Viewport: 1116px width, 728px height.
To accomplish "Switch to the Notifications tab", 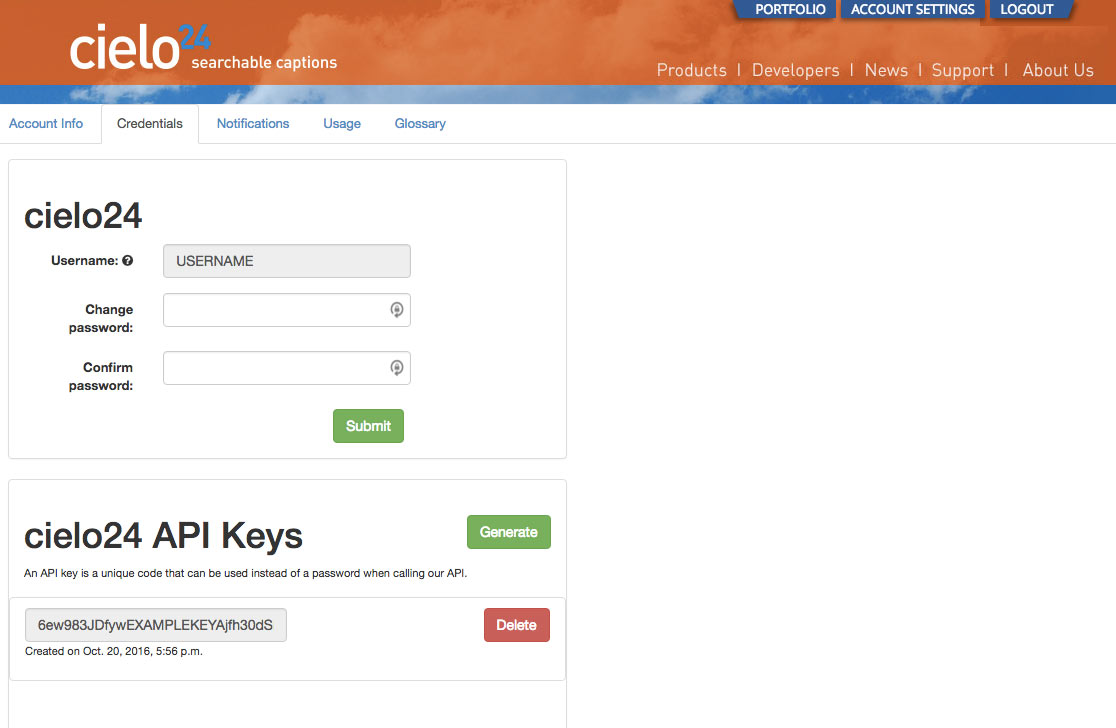I will [x=253, y=124].
